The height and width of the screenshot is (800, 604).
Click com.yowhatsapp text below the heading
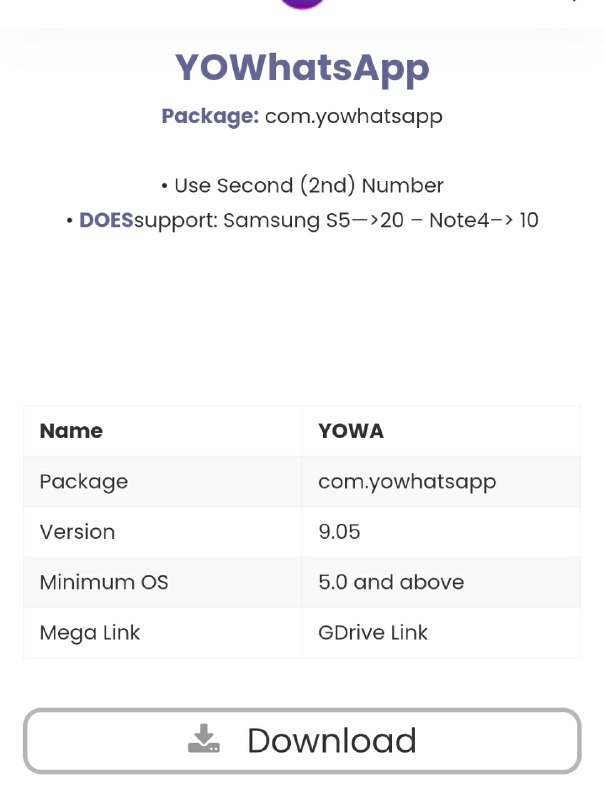point(354,117)
